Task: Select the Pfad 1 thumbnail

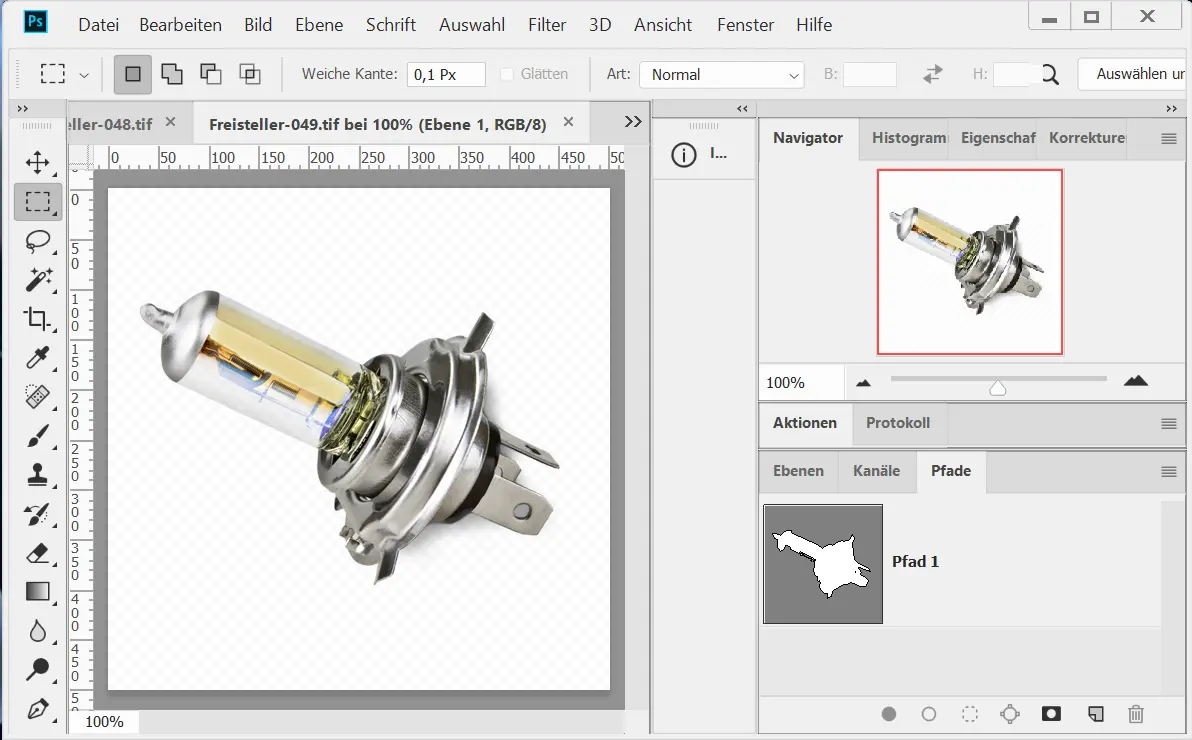Action: tap(823, 564)
